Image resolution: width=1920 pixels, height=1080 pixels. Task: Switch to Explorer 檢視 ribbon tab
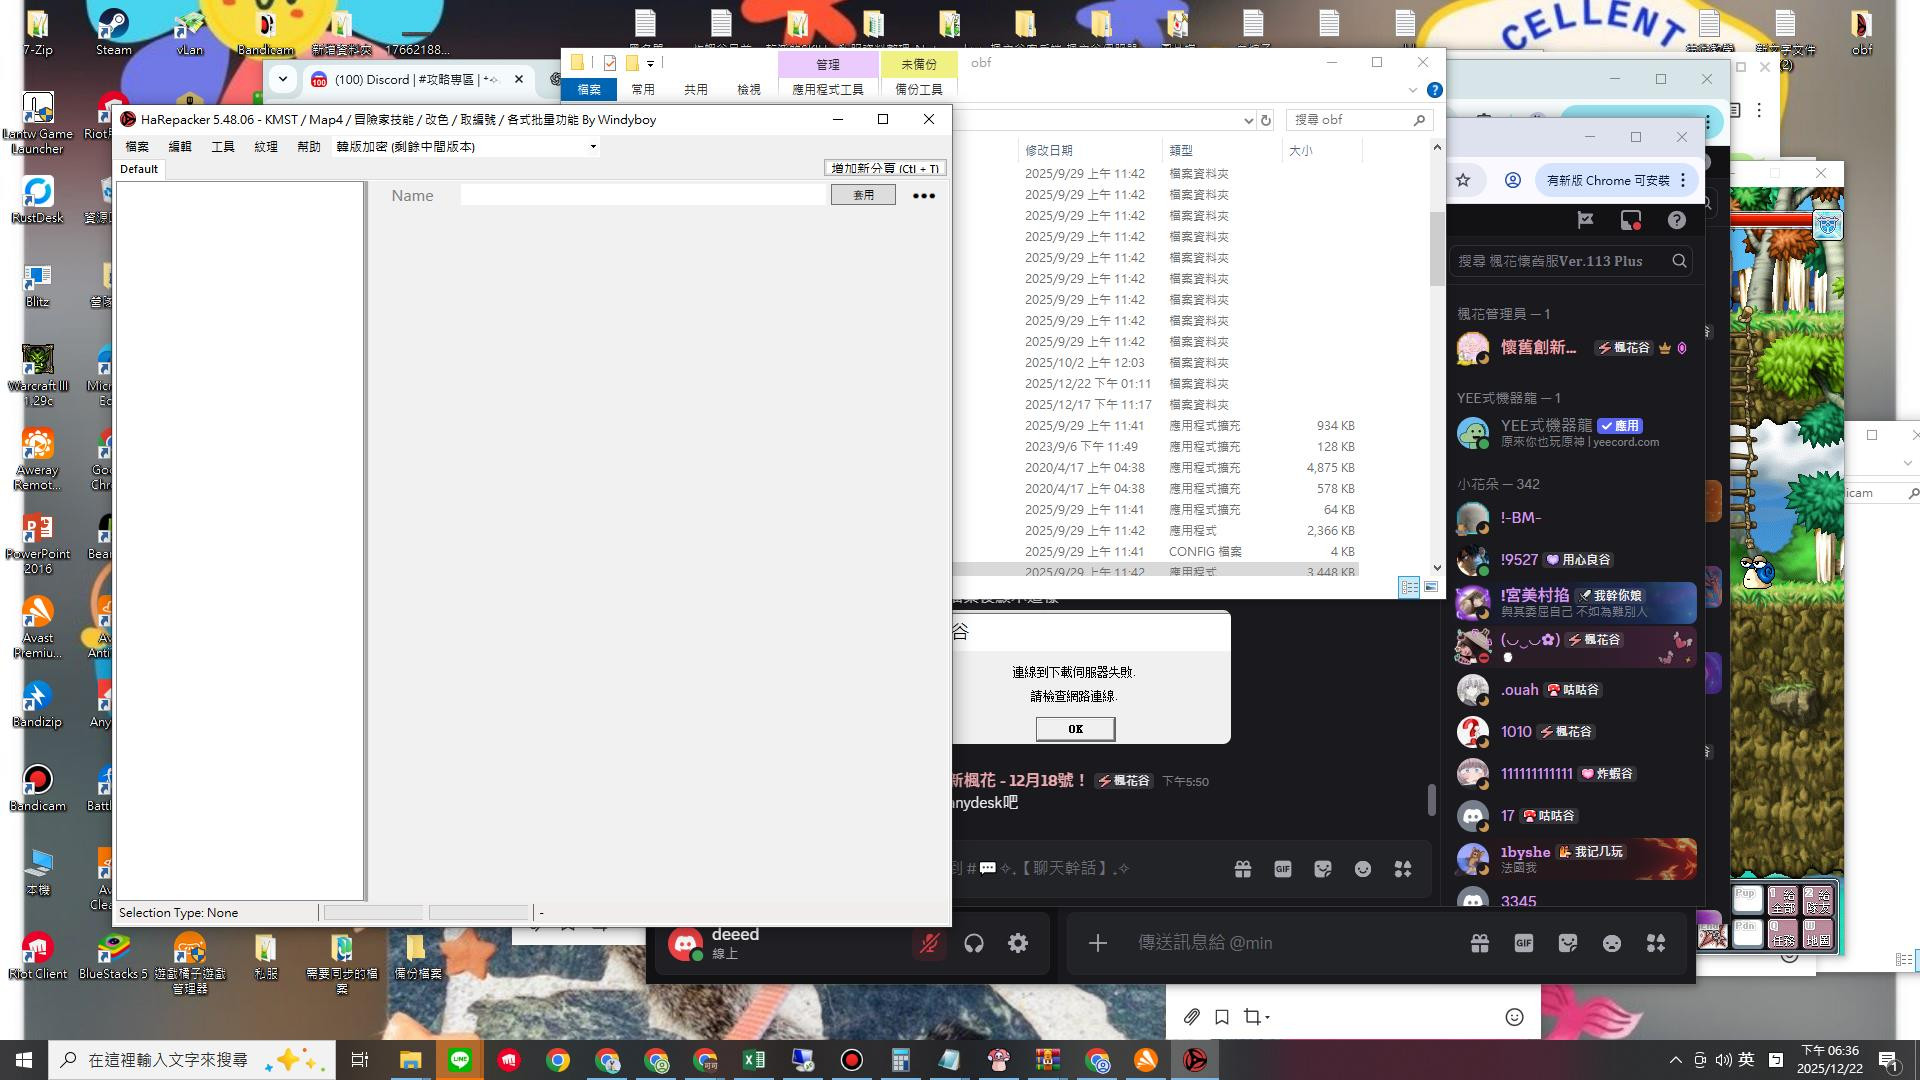pyautogui.click(x=748, y=89)
